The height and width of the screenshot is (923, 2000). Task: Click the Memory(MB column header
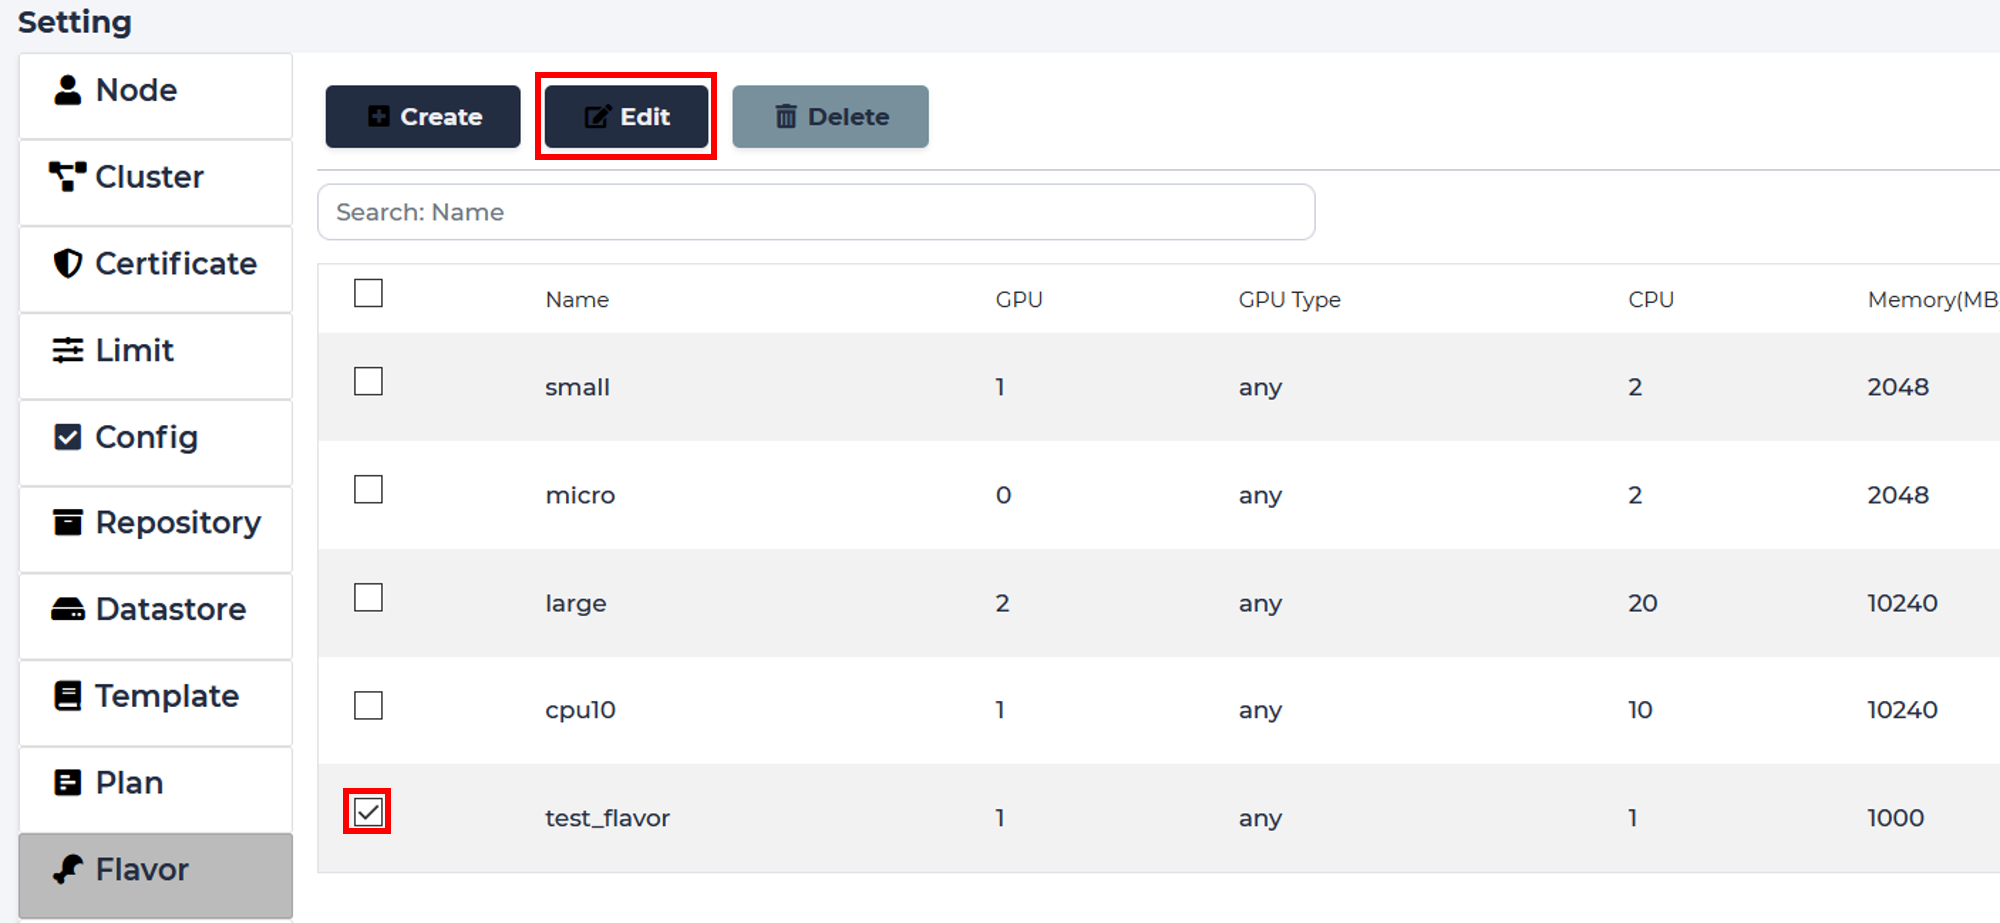pyautogui.click(x=1932, y=300)
